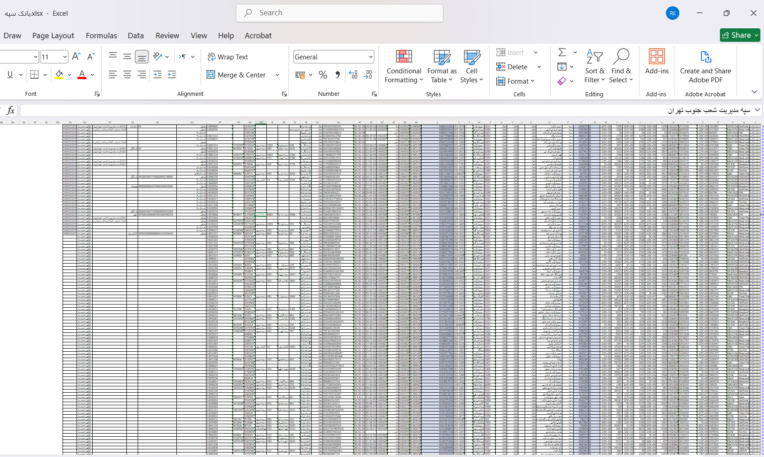The width and height of the screenshot is (764, 457).
Task: Toggle top align for cell content
Action: coord(113,57)
